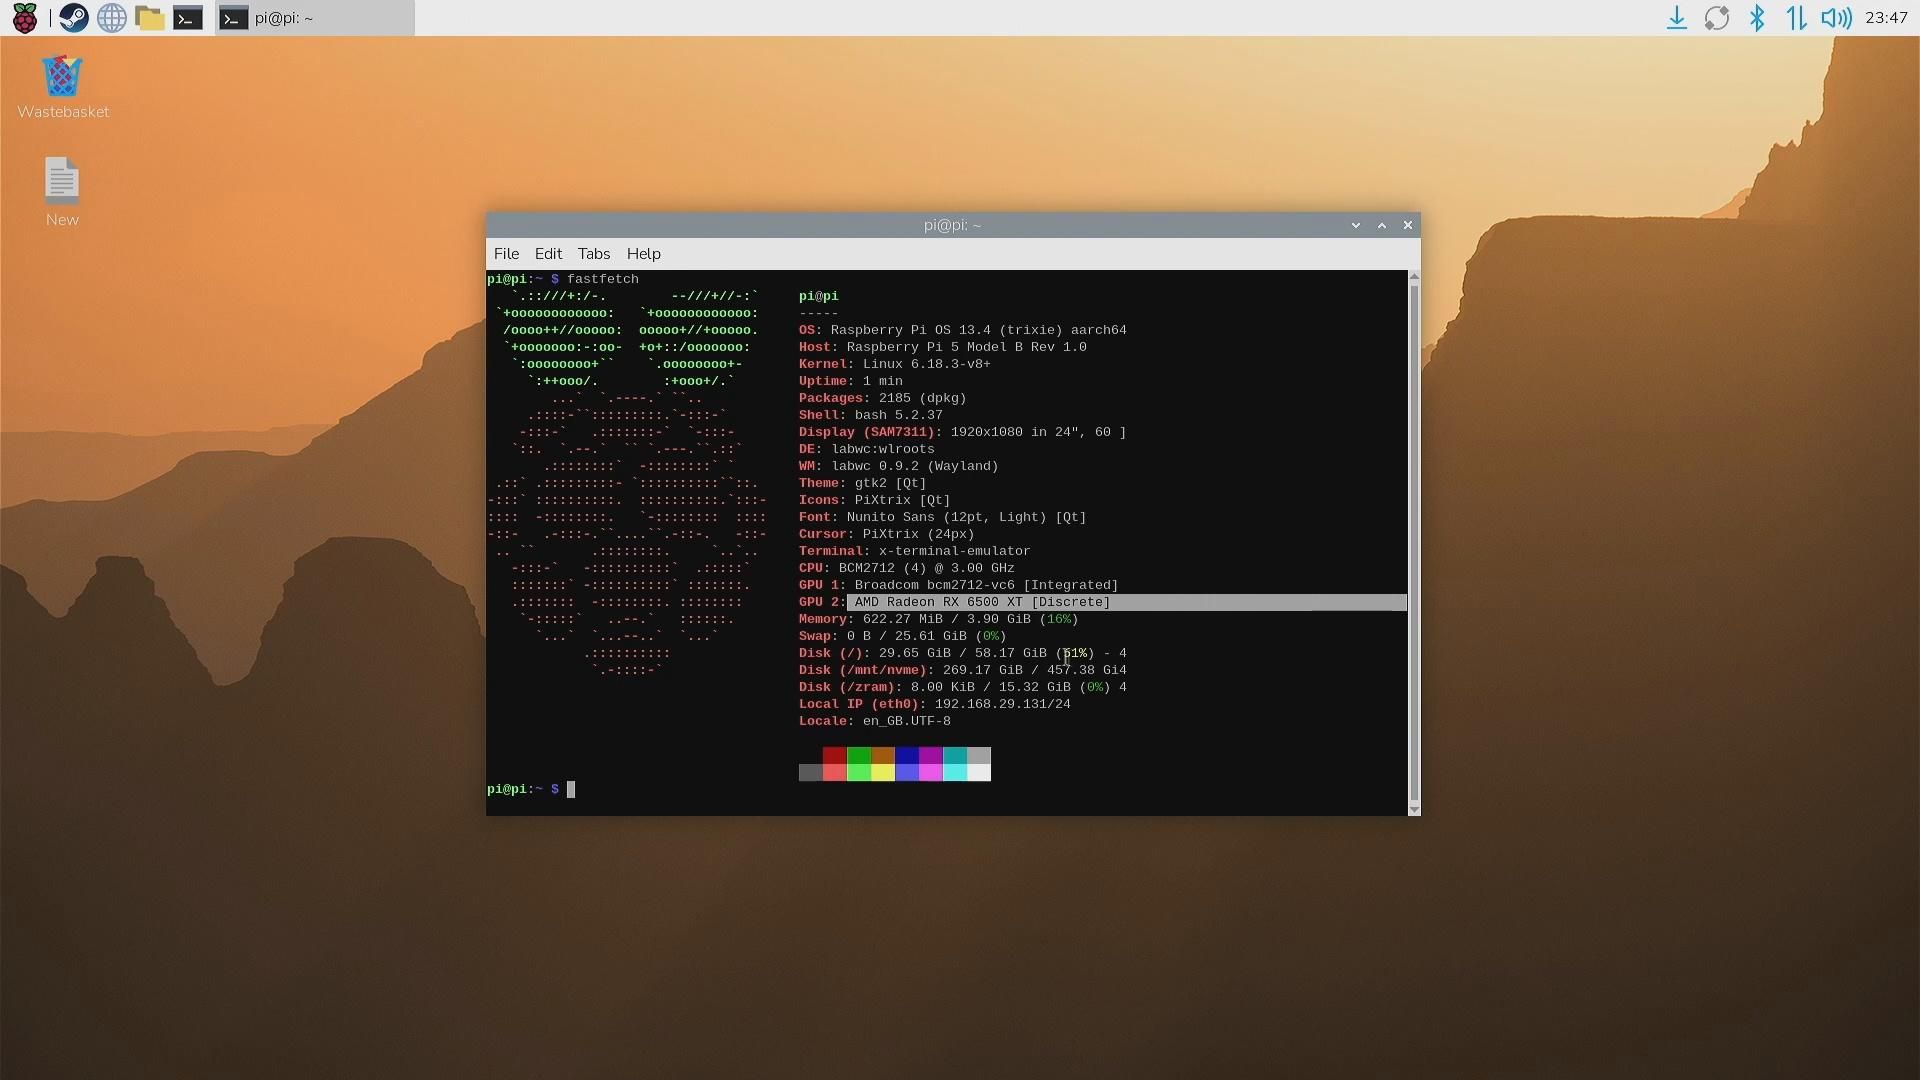Click the terminal title bar text
Image resolution: width=1920 pixels, height=1080 pixels.
[x=952, y=225]
